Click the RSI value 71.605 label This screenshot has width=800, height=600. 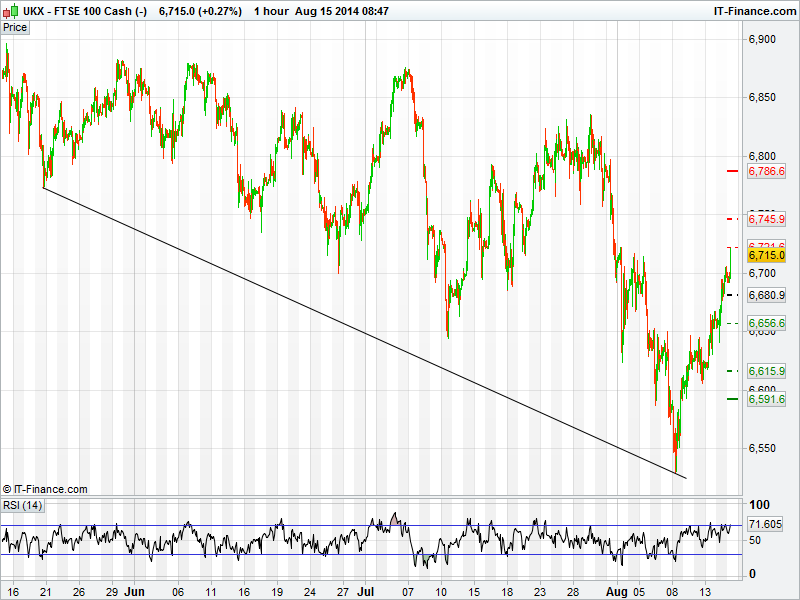765,524
